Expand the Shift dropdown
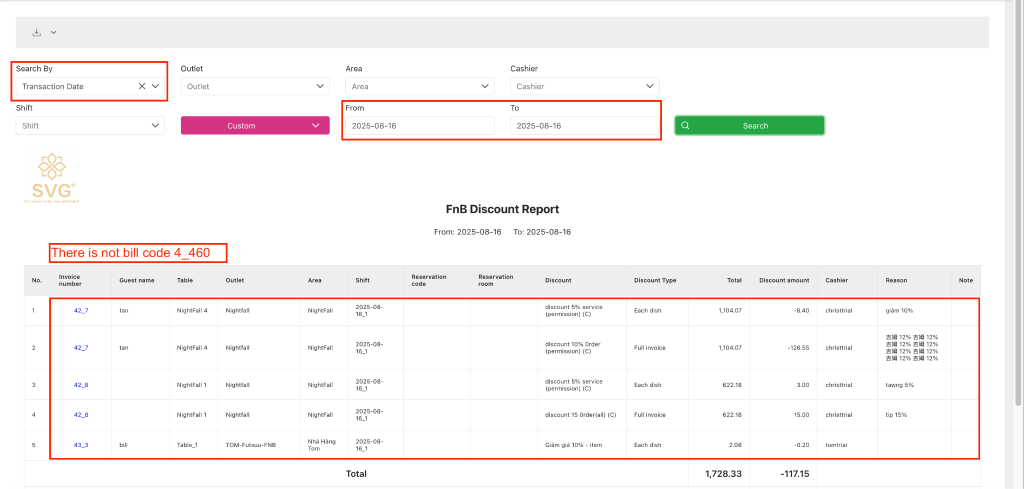Image resolution: width=1024 pixels, height=489 pixels. 89,126
